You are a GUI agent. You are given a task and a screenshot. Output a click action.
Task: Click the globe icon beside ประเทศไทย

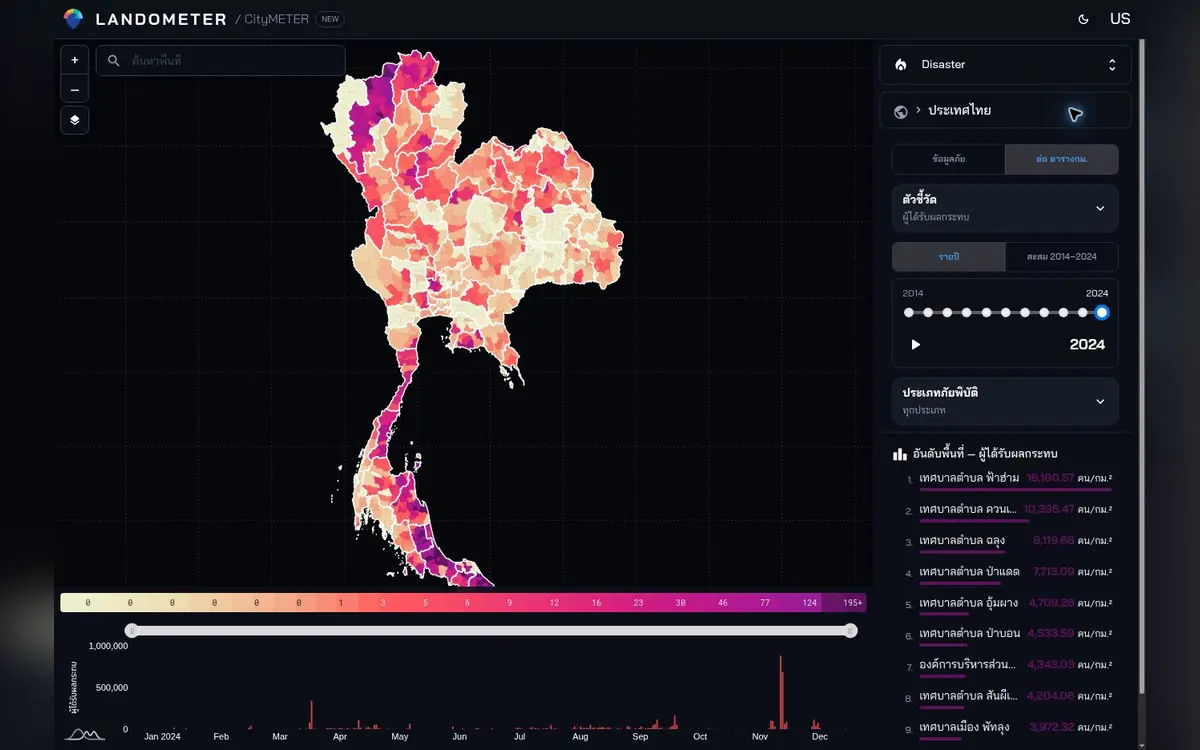[x=901, y=111]
